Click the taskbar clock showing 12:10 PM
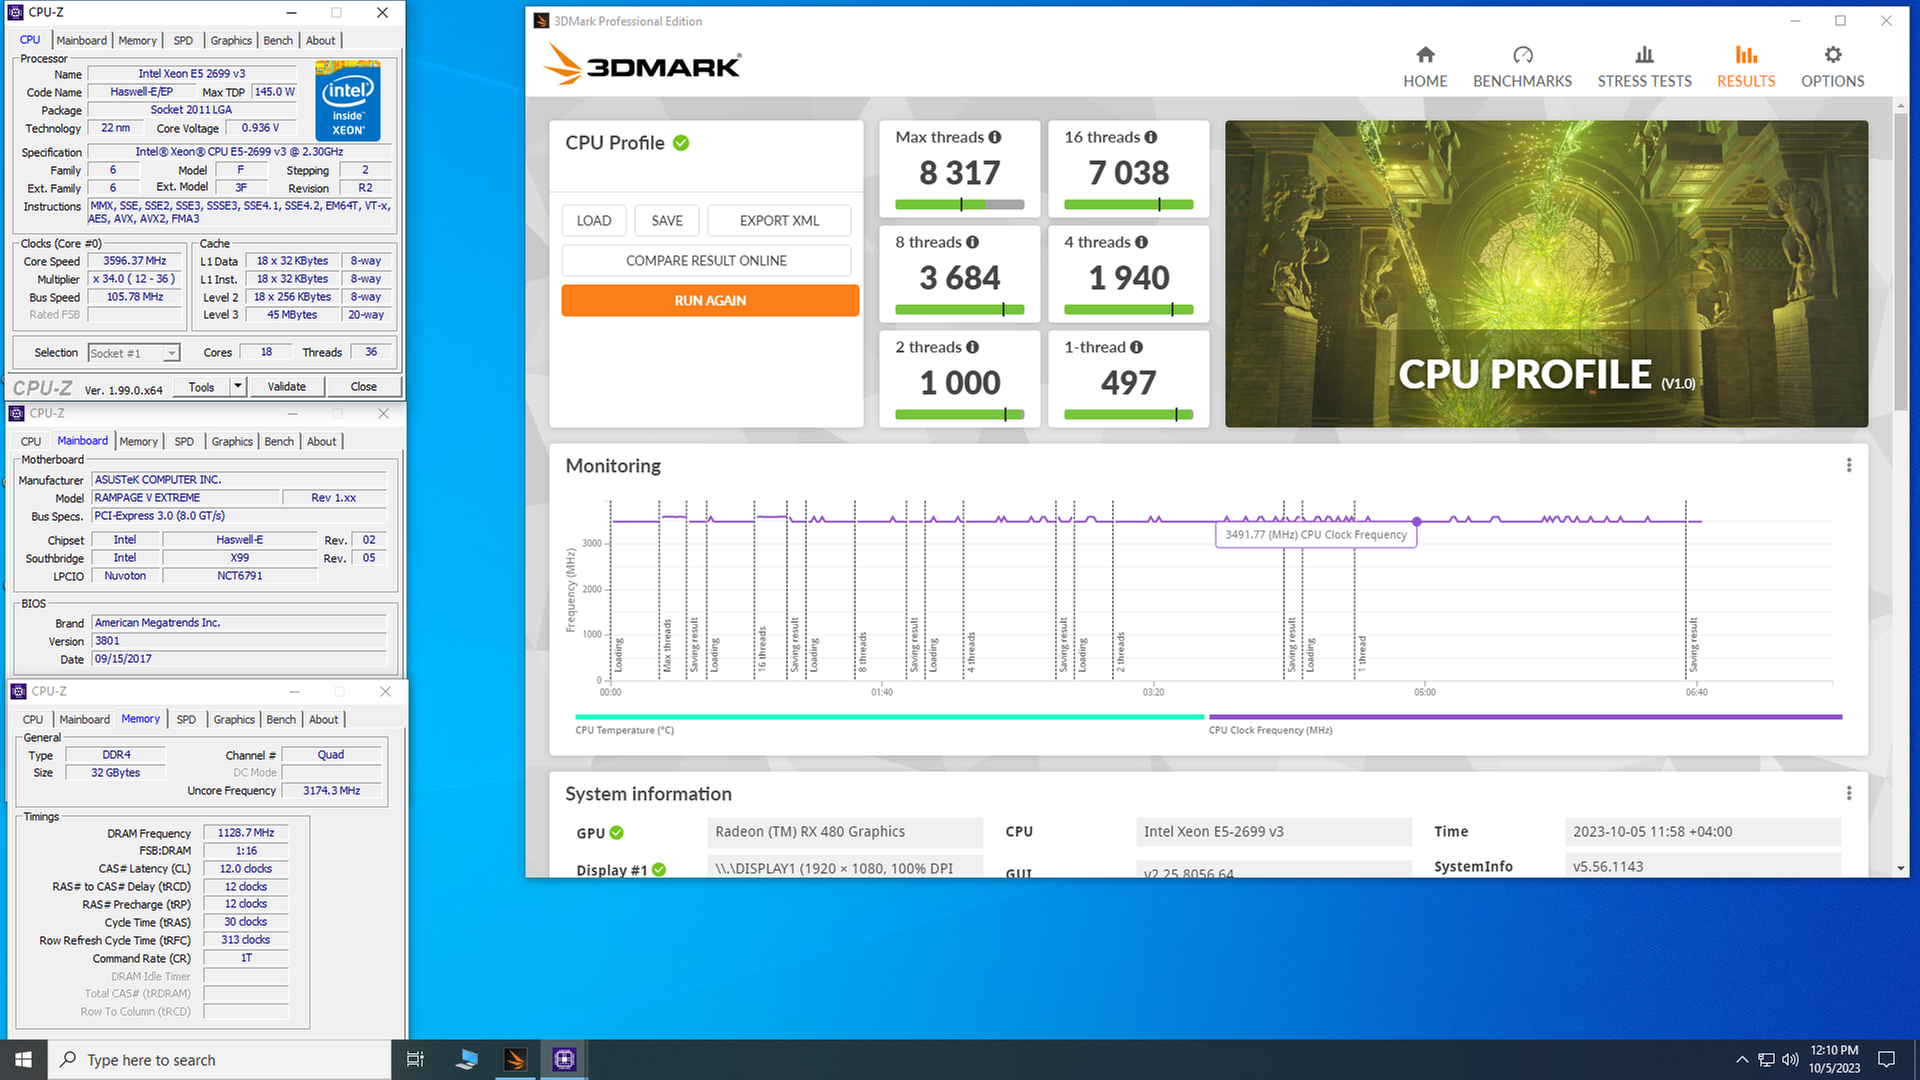This screenshot has height=1080, width=1920. click(1834, 1059)
